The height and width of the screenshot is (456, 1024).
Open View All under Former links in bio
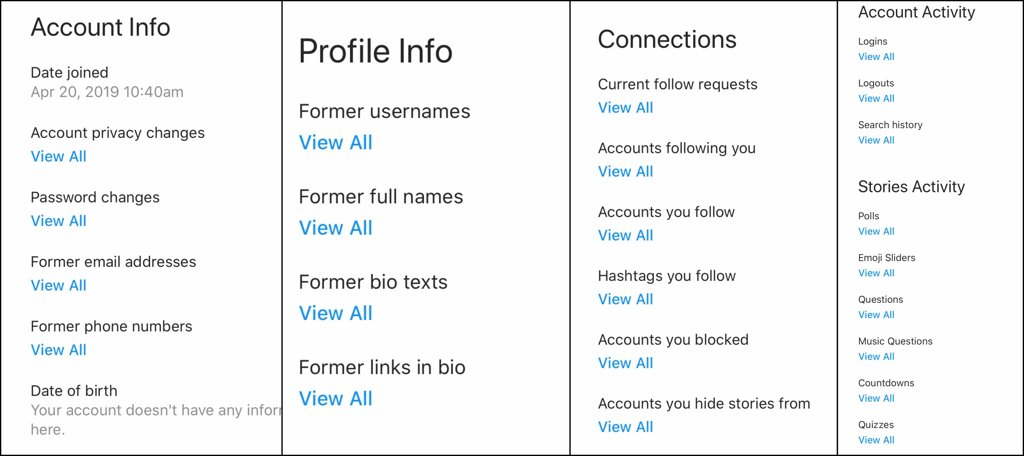[x=335, y=399]
